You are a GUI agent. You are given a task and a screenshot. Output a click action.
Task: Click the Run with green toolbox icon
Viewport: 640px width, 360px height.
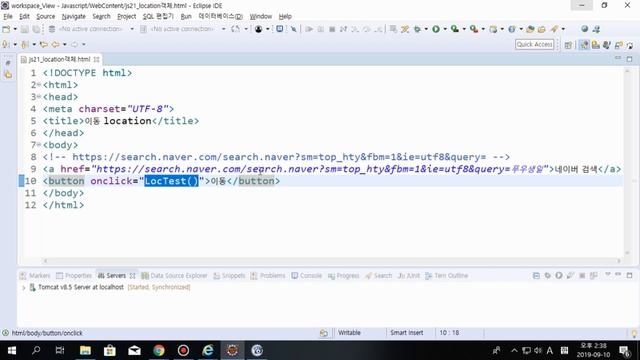coord(454,29)
